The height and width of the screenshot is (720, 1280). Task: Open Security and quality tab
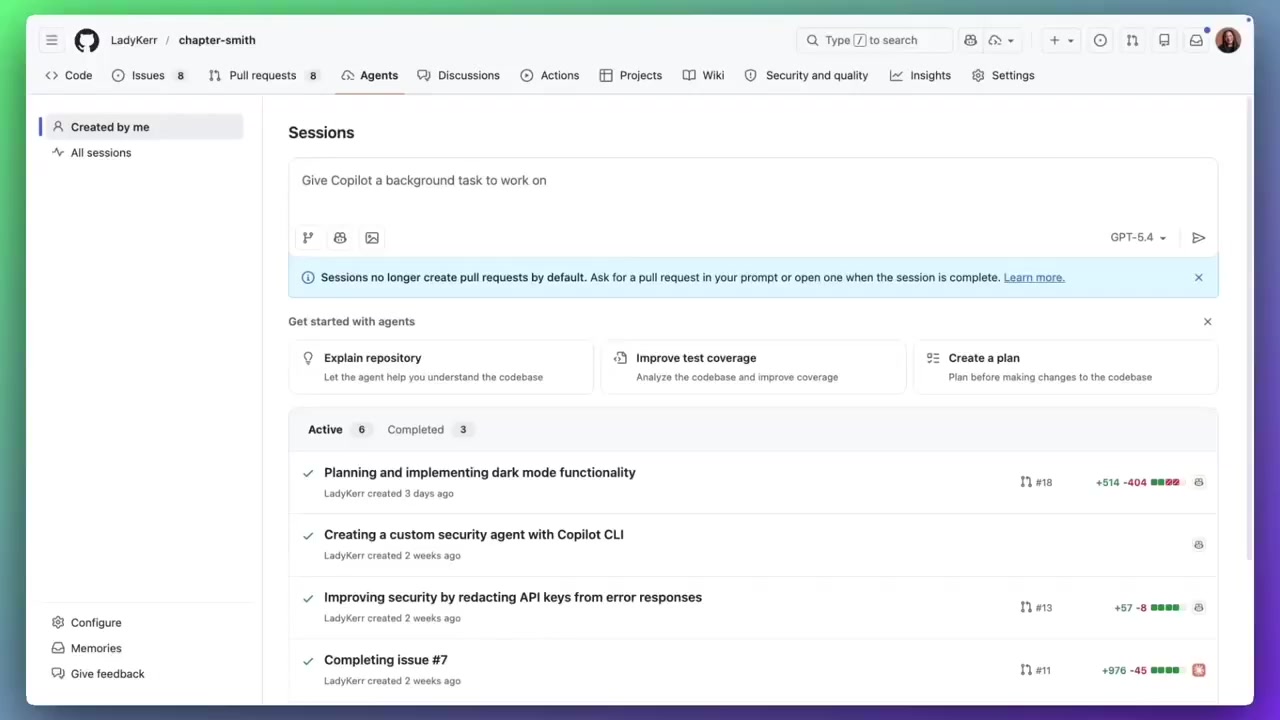coord(807,75)
